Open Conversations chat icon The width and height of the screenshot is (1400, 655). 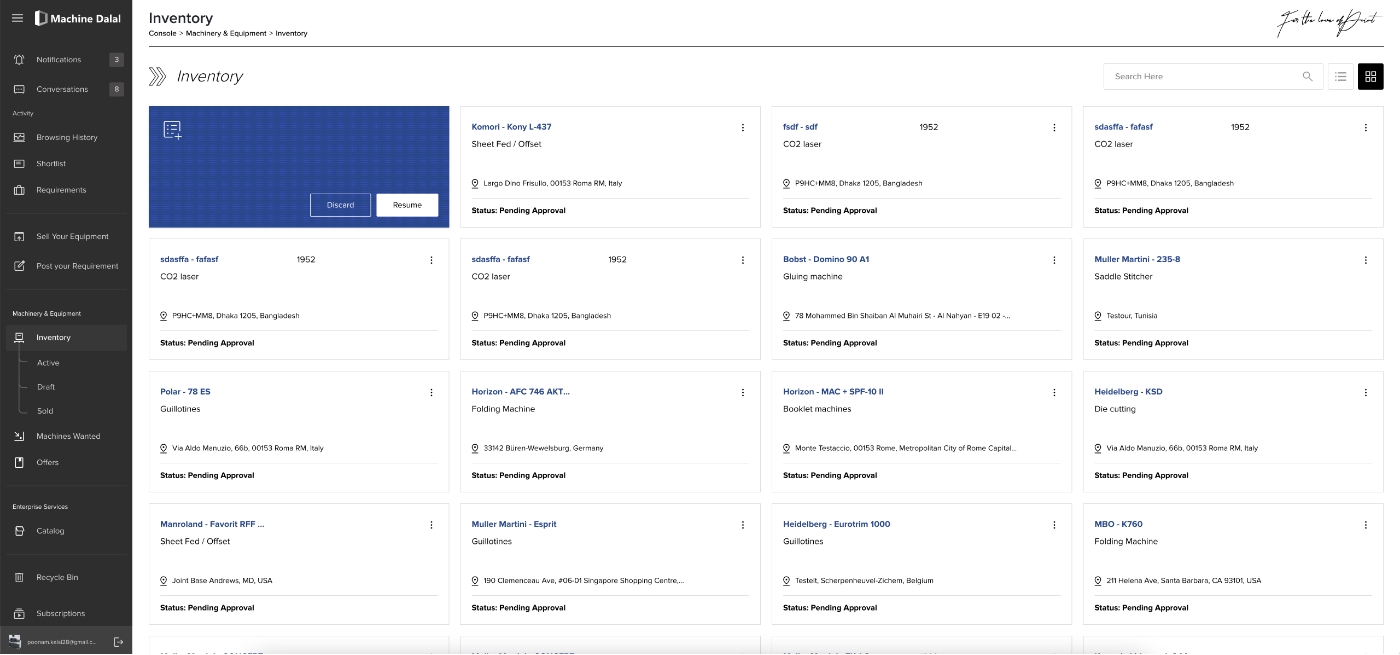19,89
